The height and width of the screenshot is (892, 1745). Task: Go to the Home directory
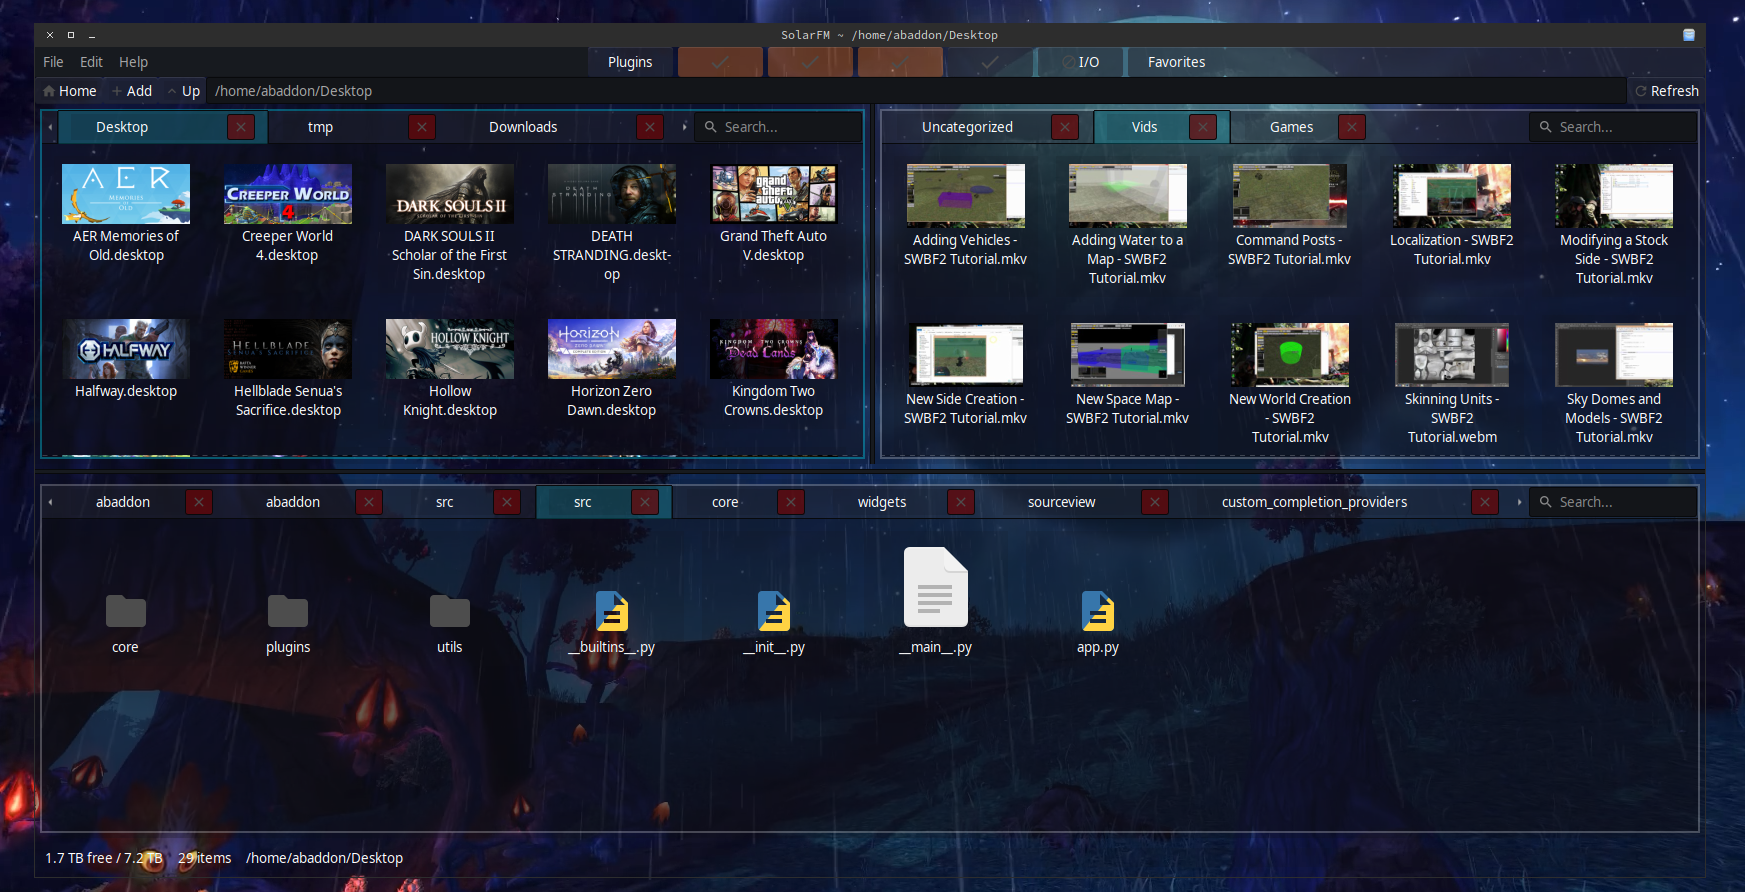pos(70,91)
